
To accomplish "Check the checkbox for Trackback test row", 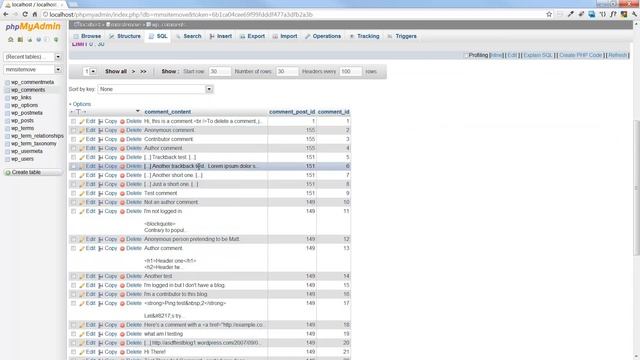I will pos(73,158).
